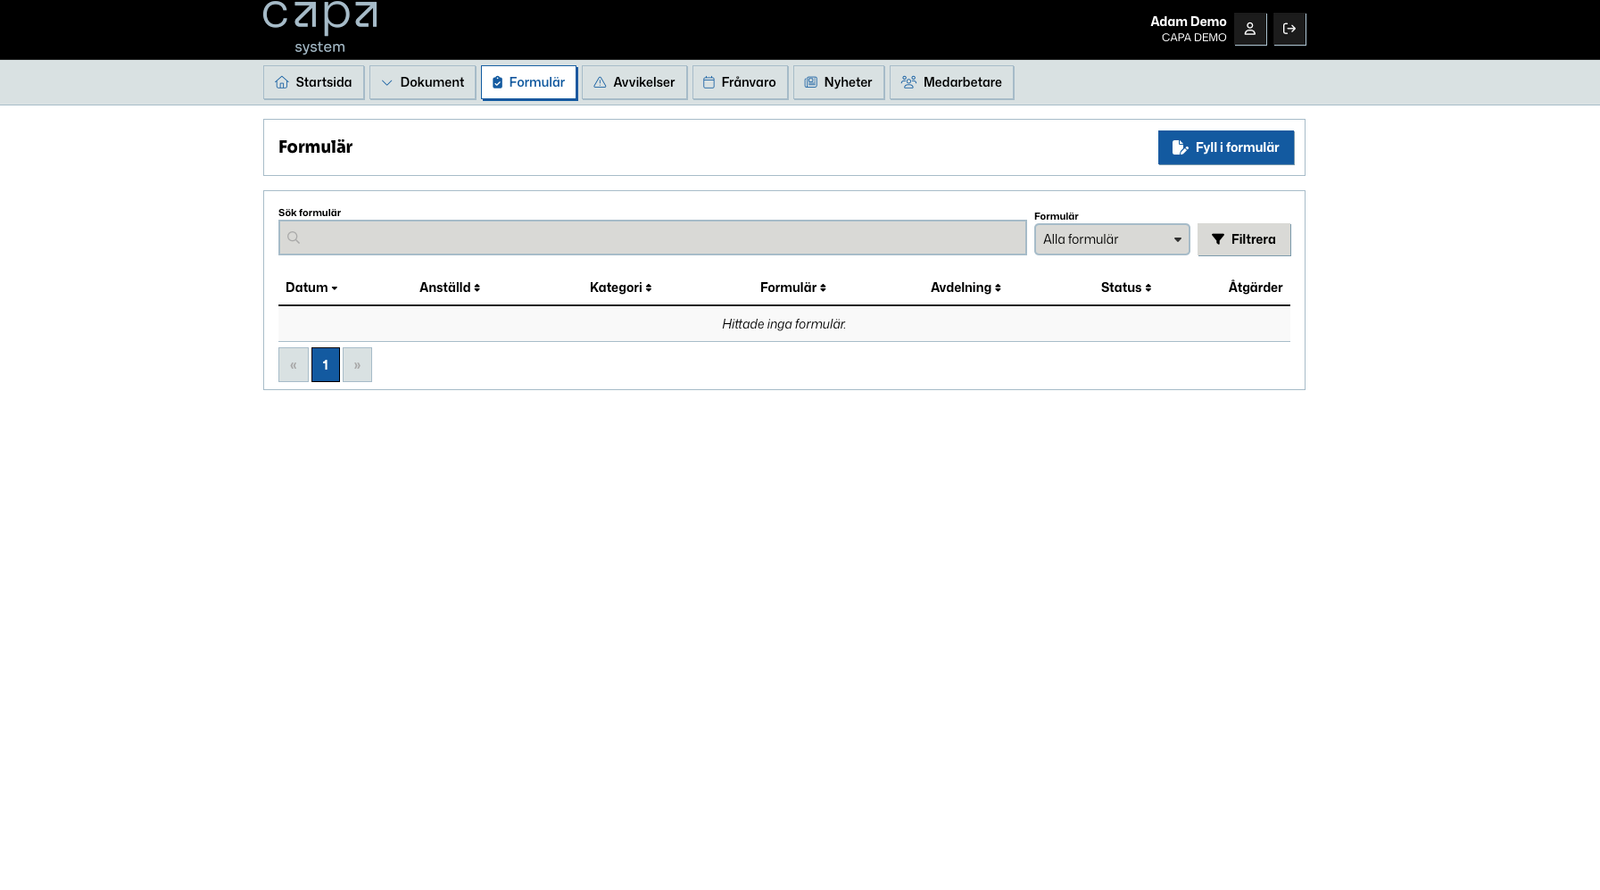Open Frånvaro via calendar icon

(x=709, y=83)
